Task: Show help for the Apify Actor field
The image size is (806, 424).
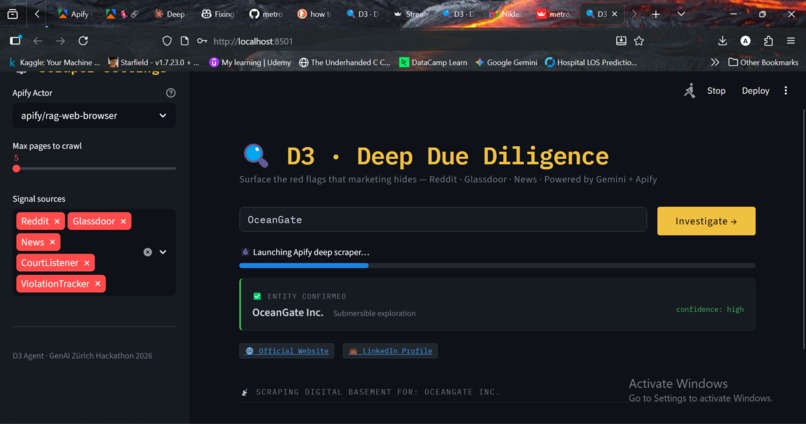Action: (x=171, y=93)
